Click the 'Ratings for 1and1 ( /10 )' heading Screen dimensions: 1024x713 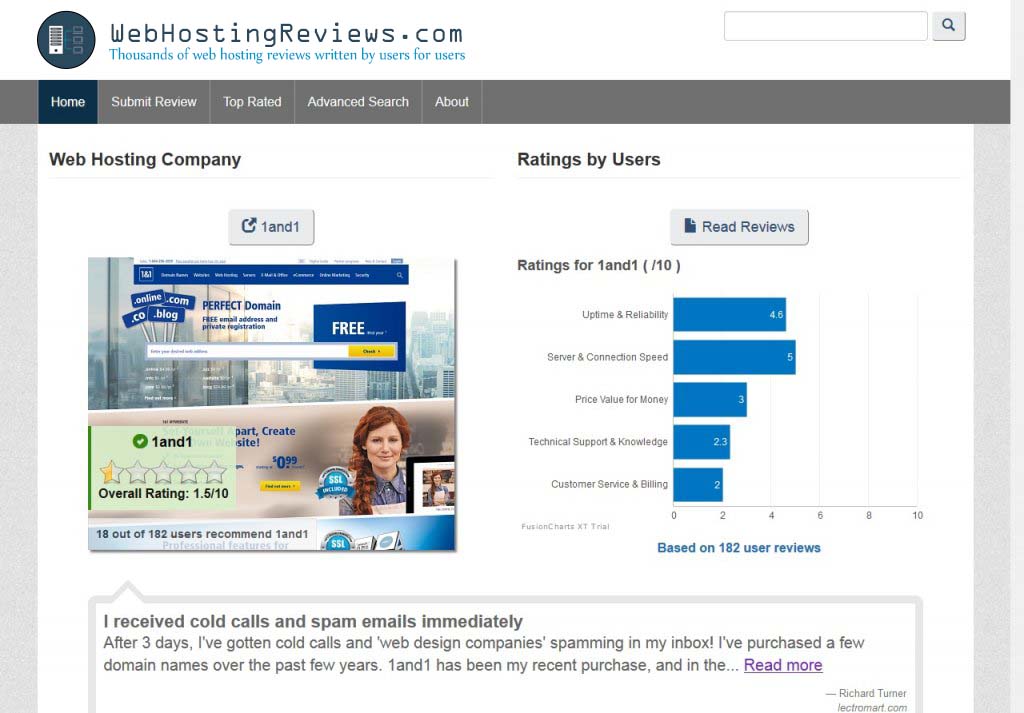[599, 265]
